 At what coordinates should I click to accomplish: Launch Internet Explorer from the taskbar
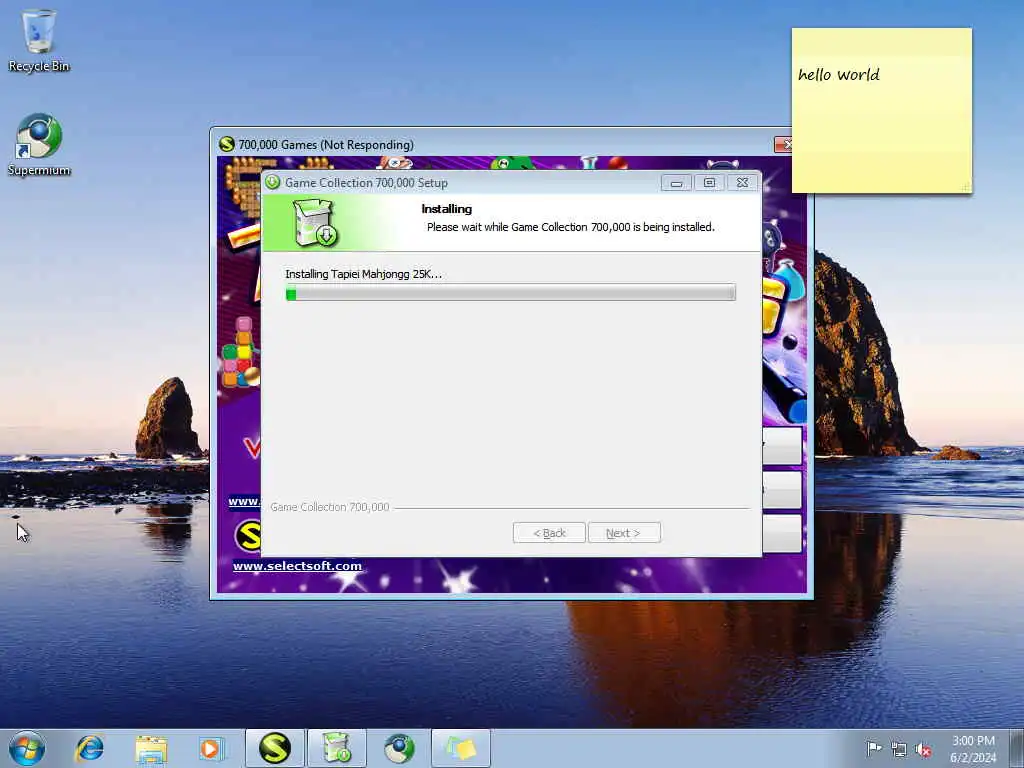[89, 748]
